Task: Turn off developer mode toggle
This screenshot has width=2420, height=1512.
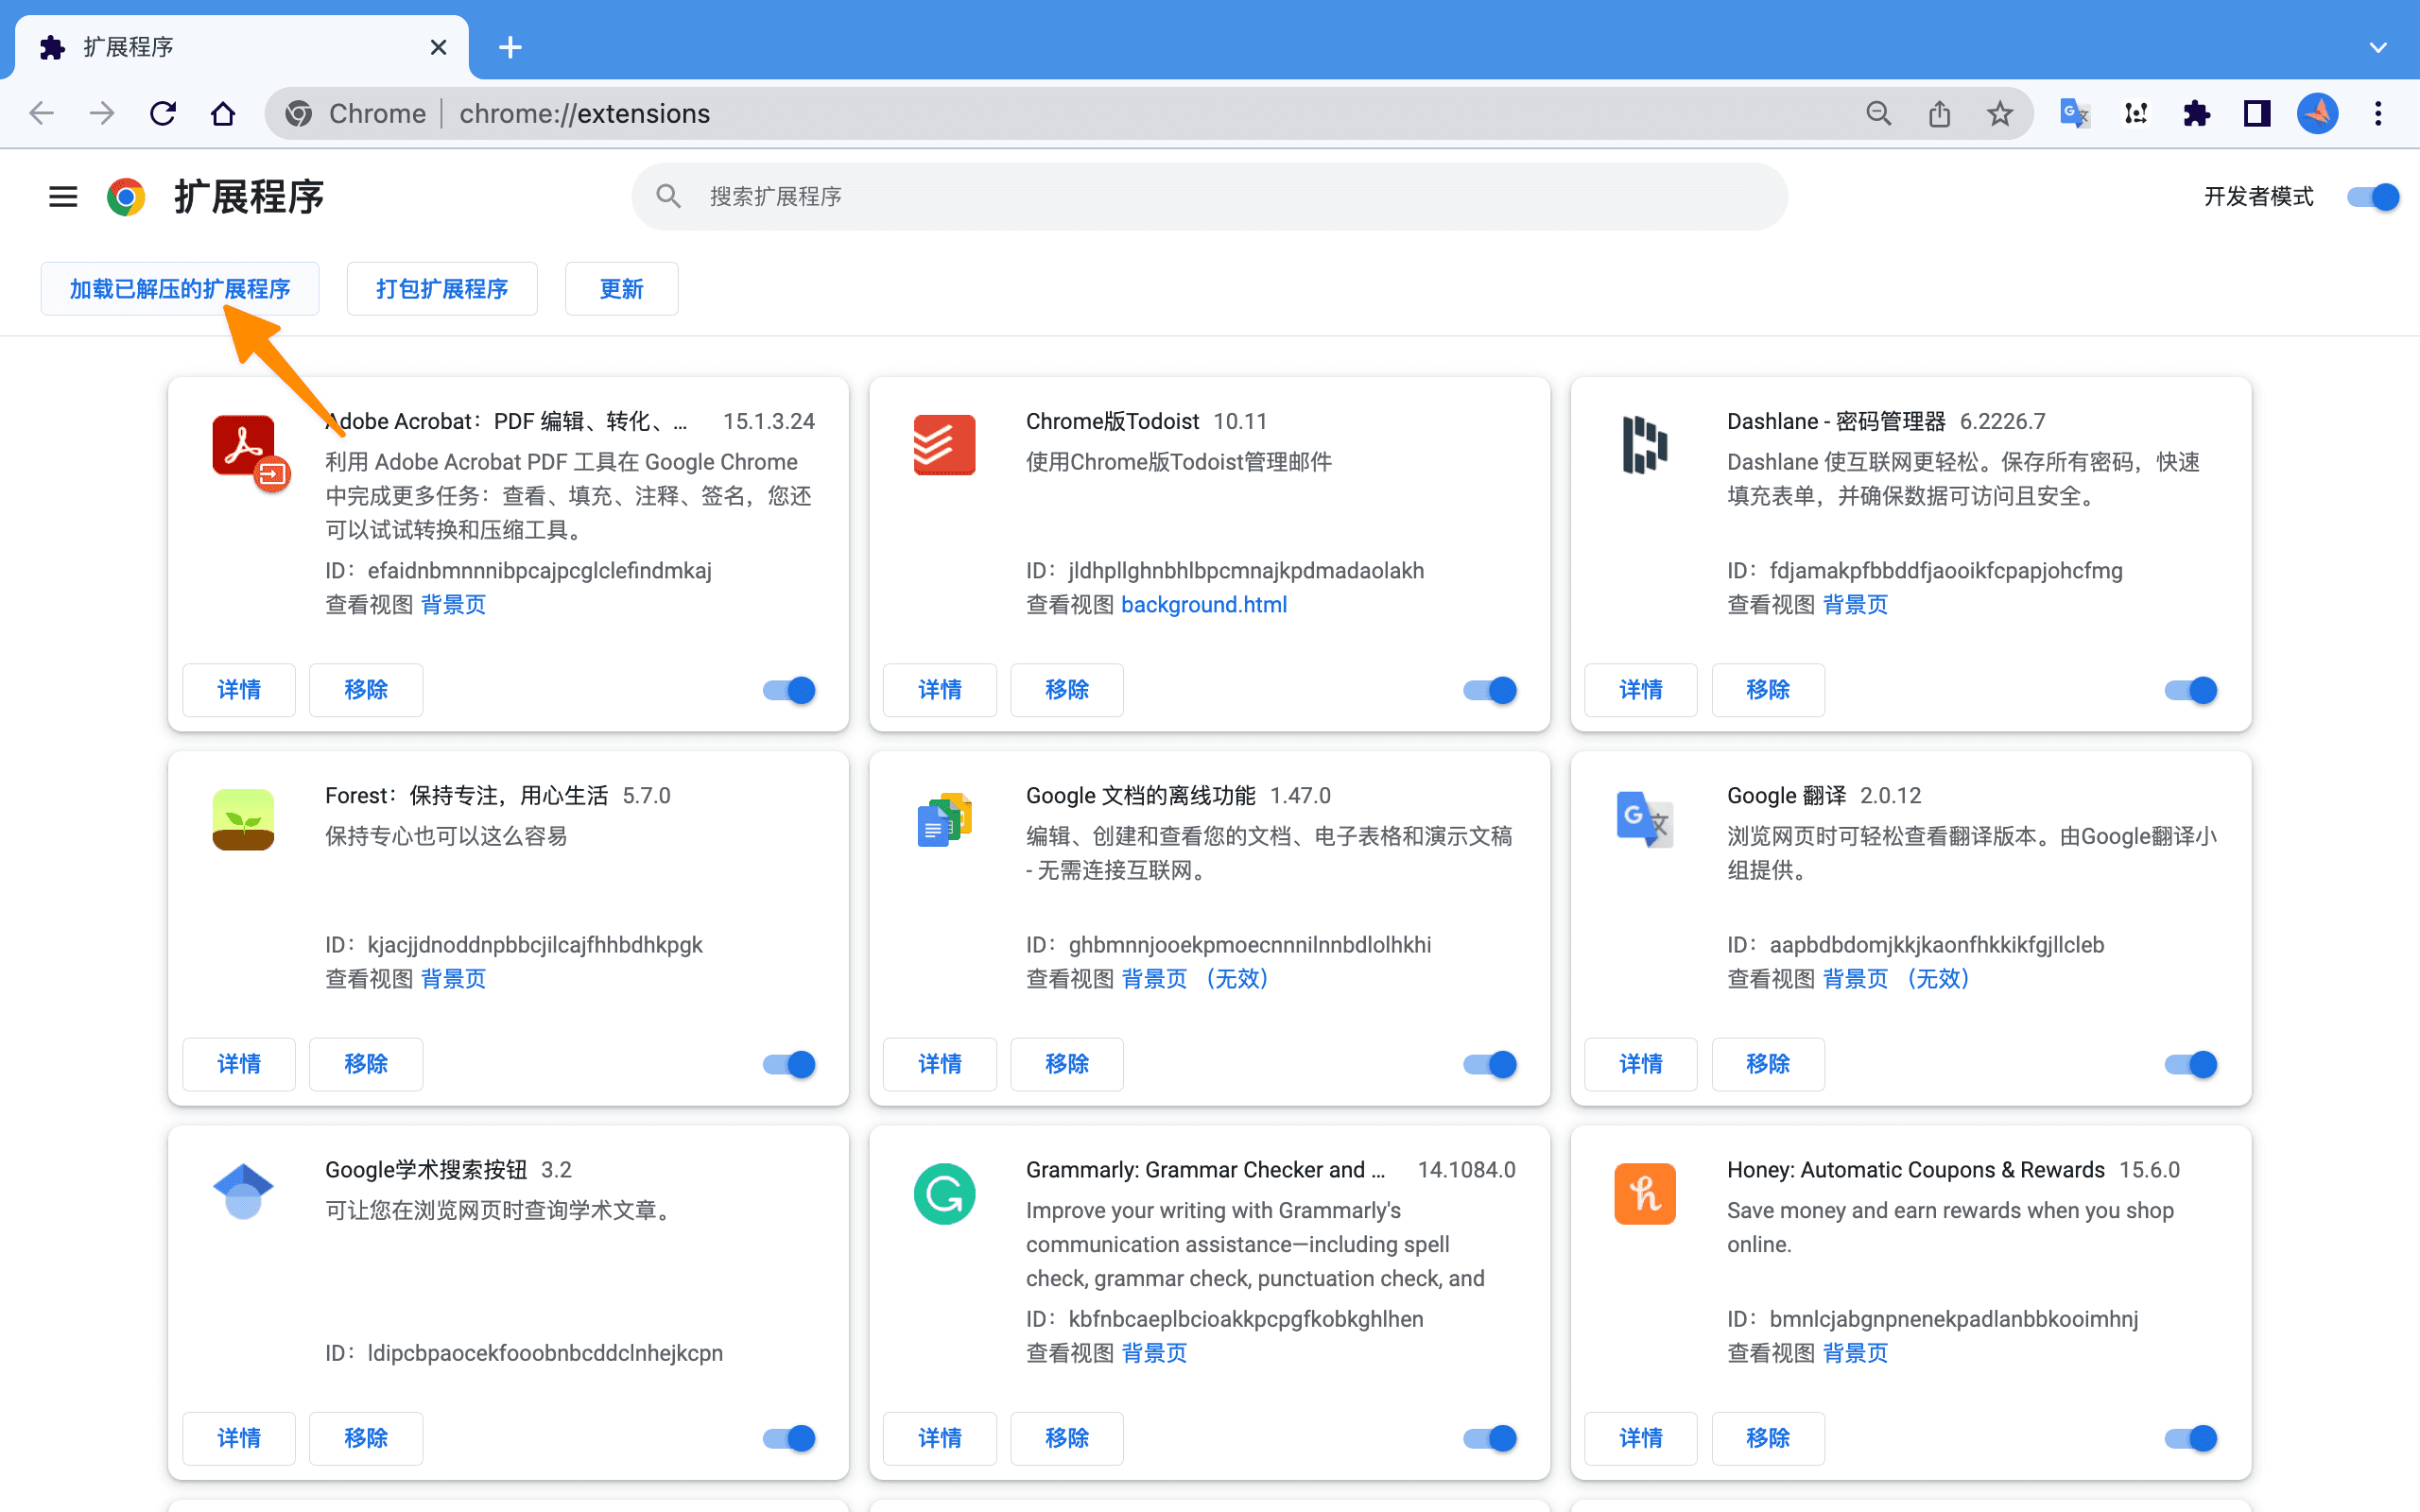Action: pyautogui.click(x=2373, y=196)
